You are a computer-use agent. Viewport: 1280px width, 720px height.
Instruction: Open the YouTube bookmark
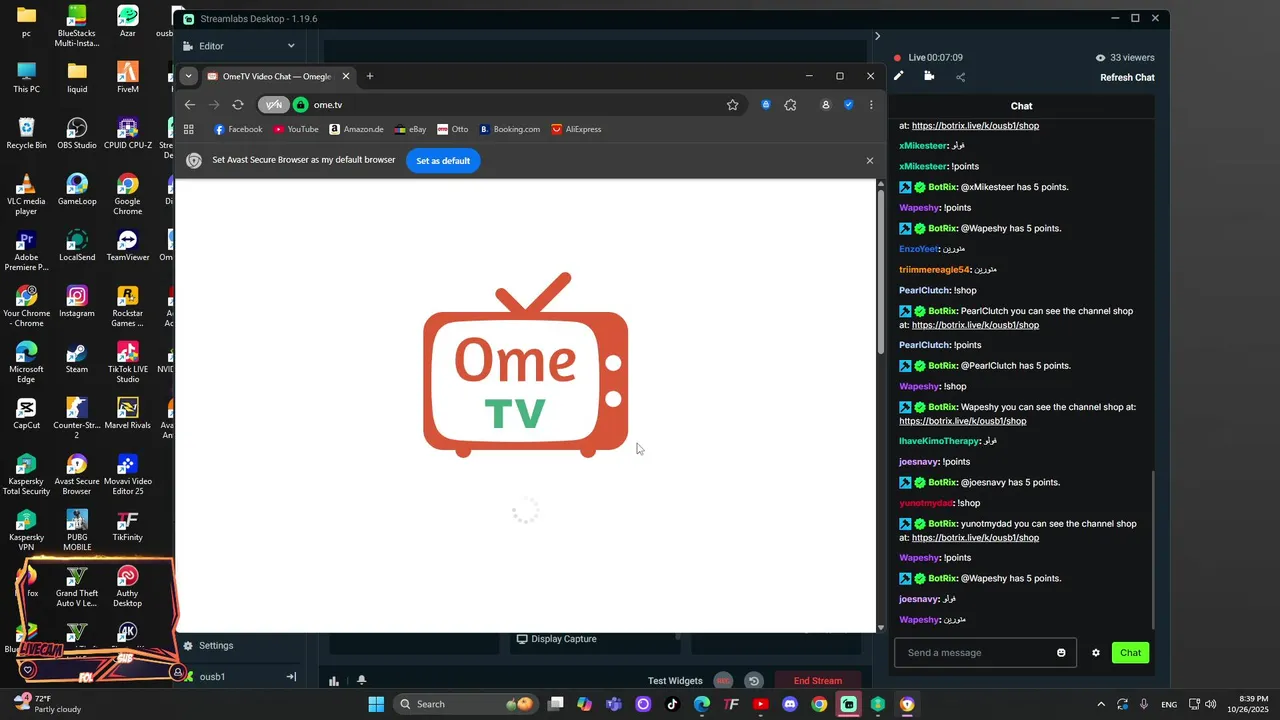(295, 129)
